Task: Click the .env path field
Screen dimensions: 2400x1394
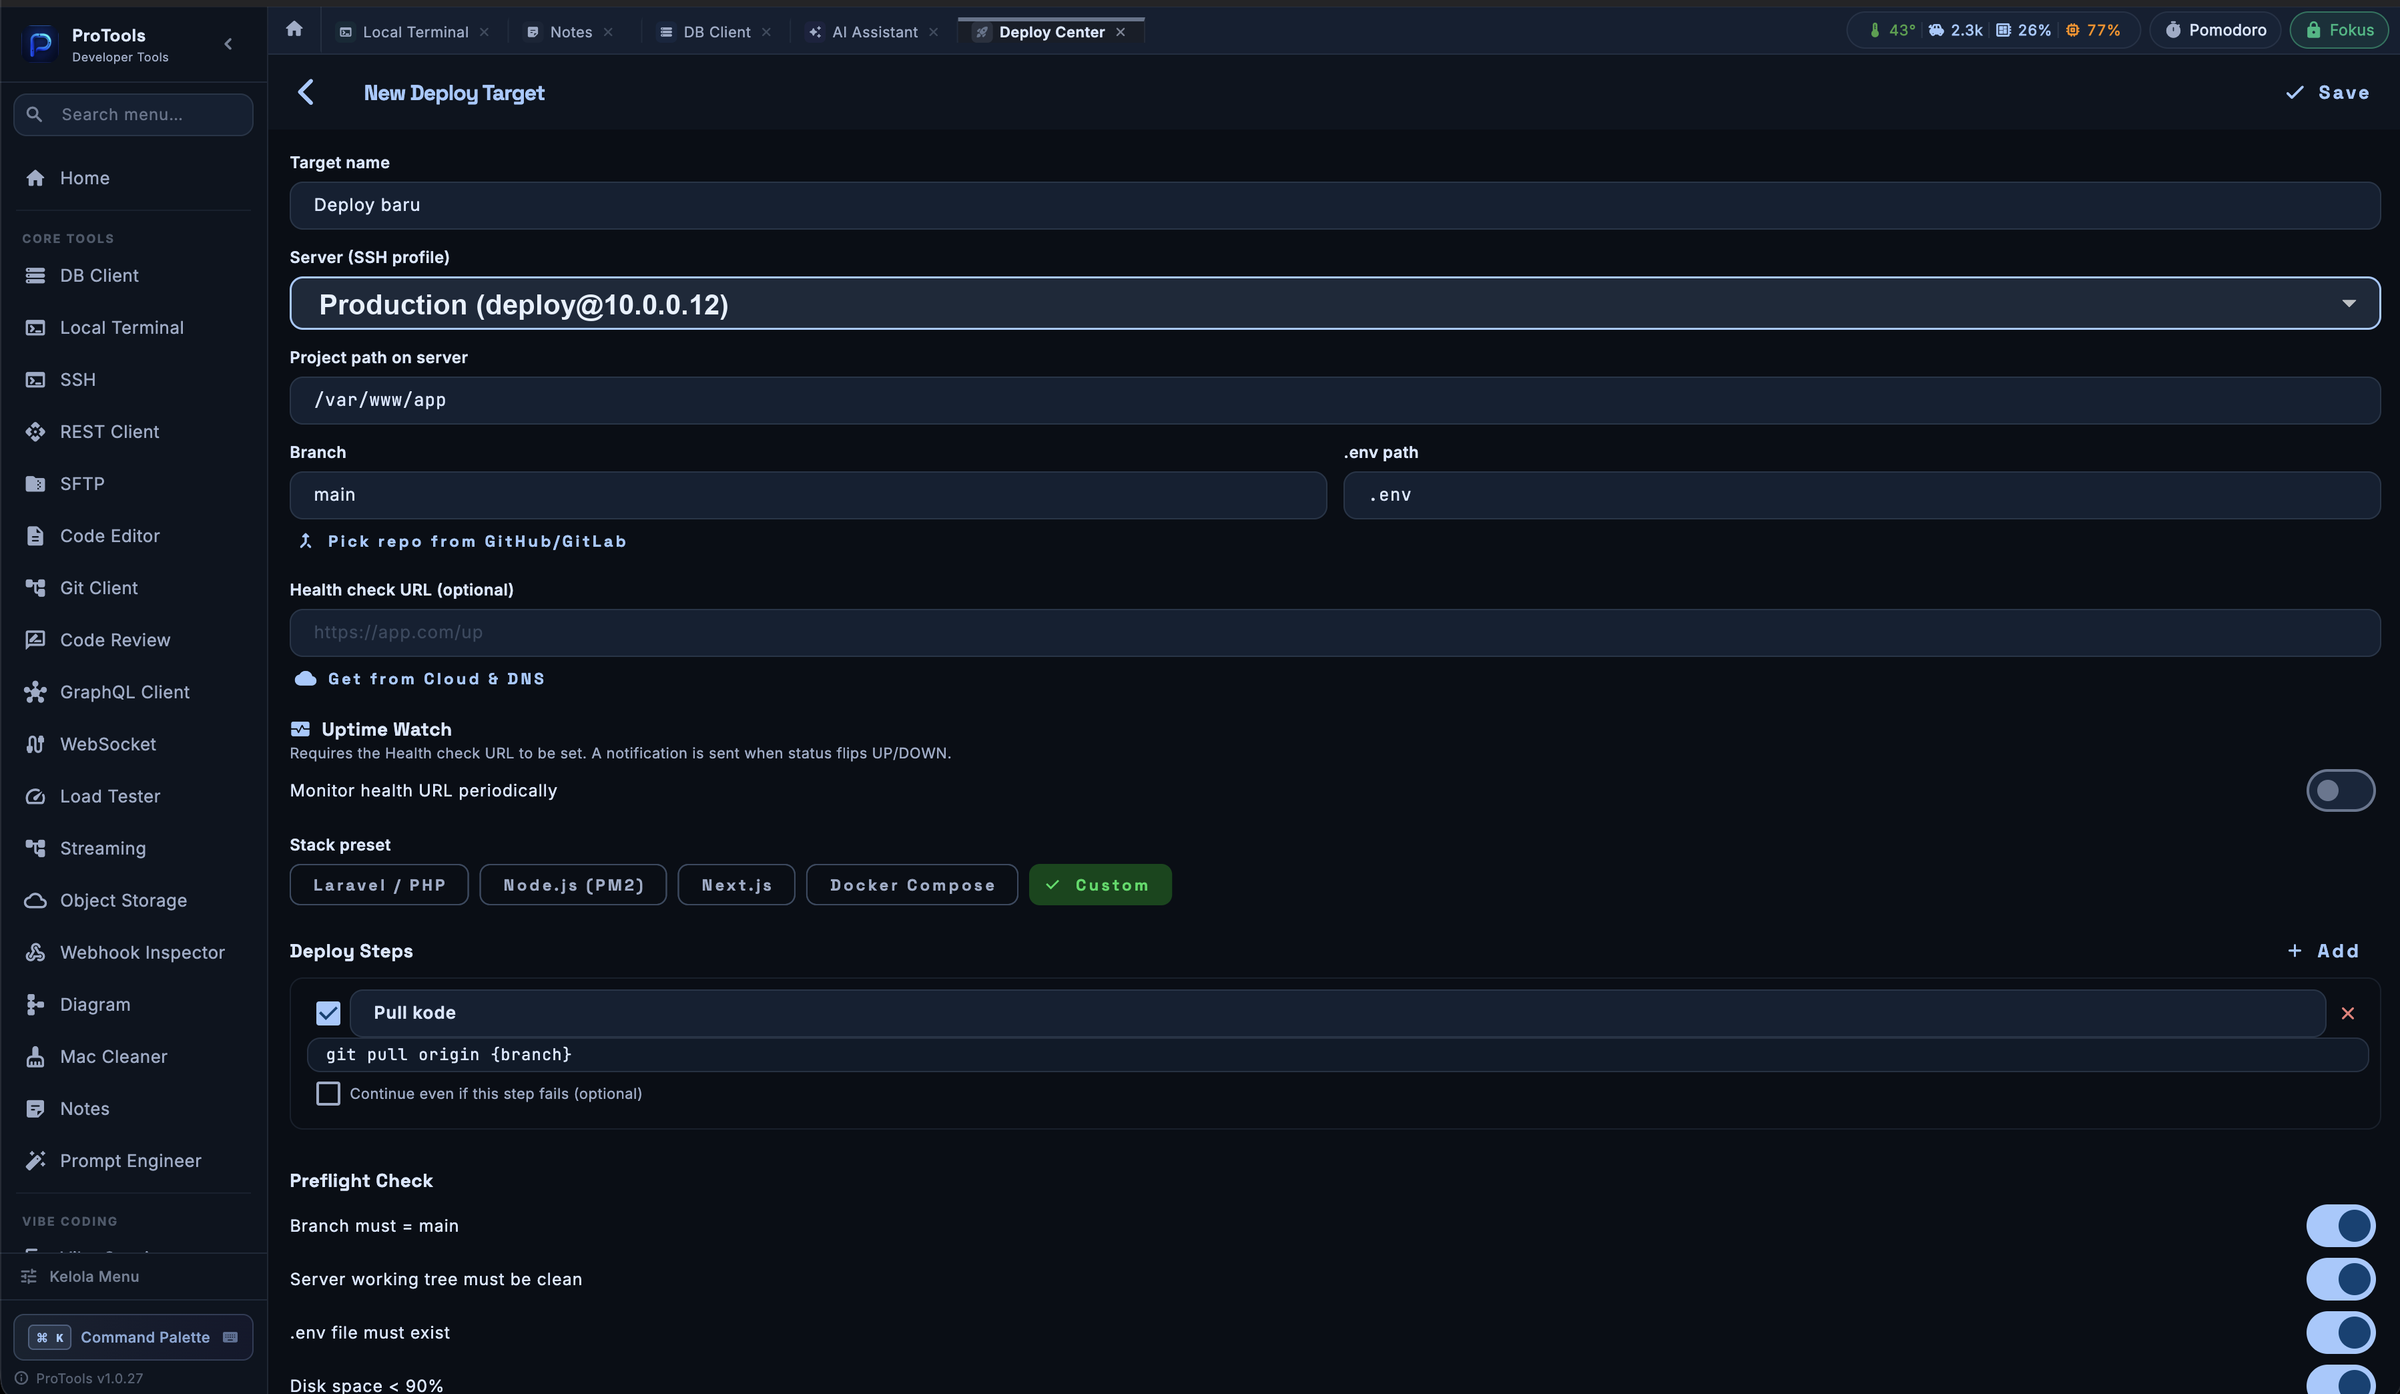Action: coord(1861,495)
